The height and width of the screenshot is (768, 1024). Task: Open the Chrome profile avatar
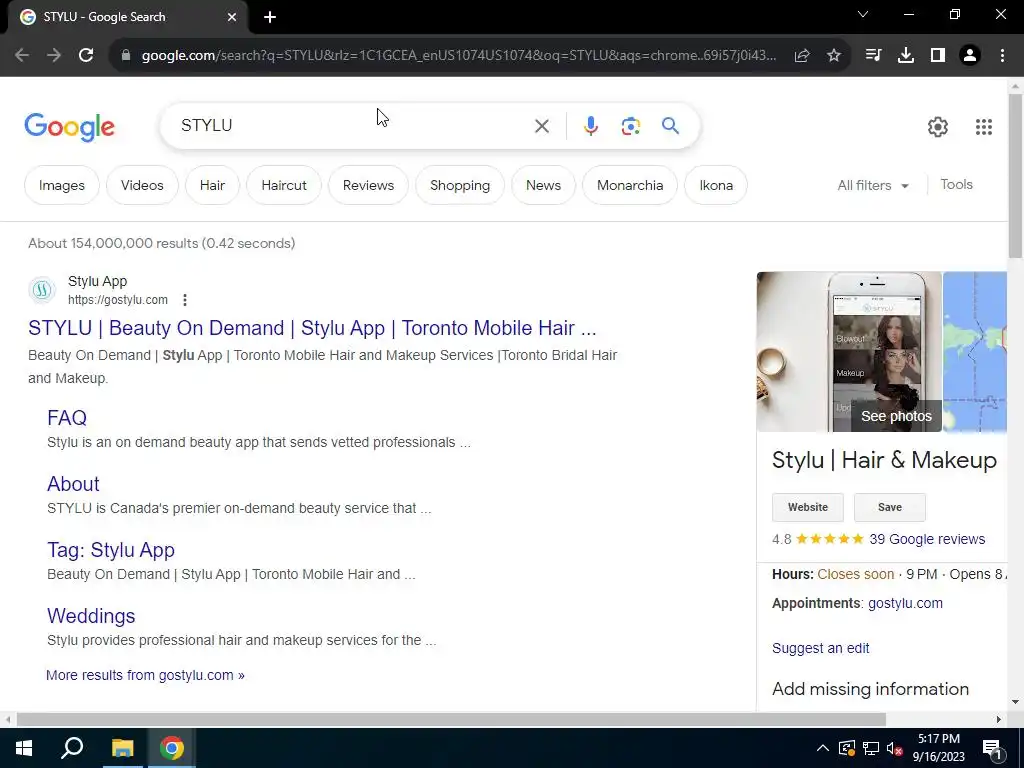click(970, 56)
